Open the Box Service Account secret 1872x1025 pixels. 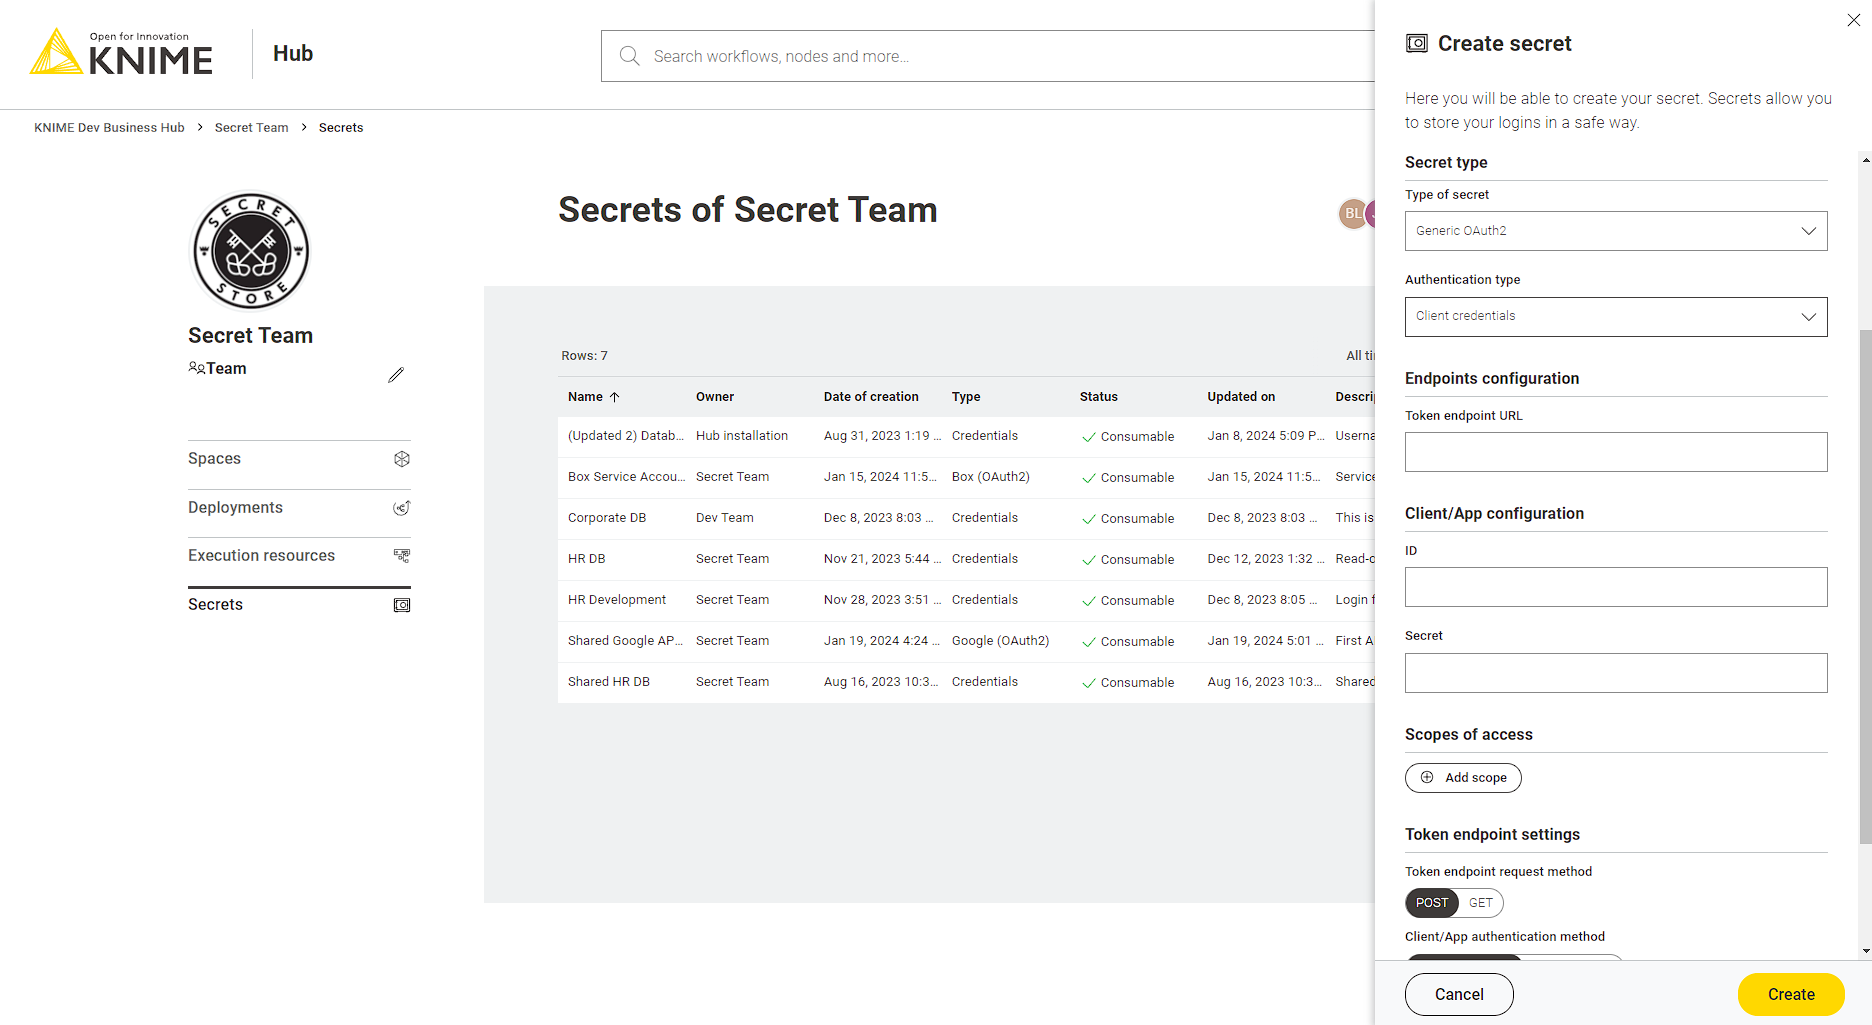click(x=966, y=477)
